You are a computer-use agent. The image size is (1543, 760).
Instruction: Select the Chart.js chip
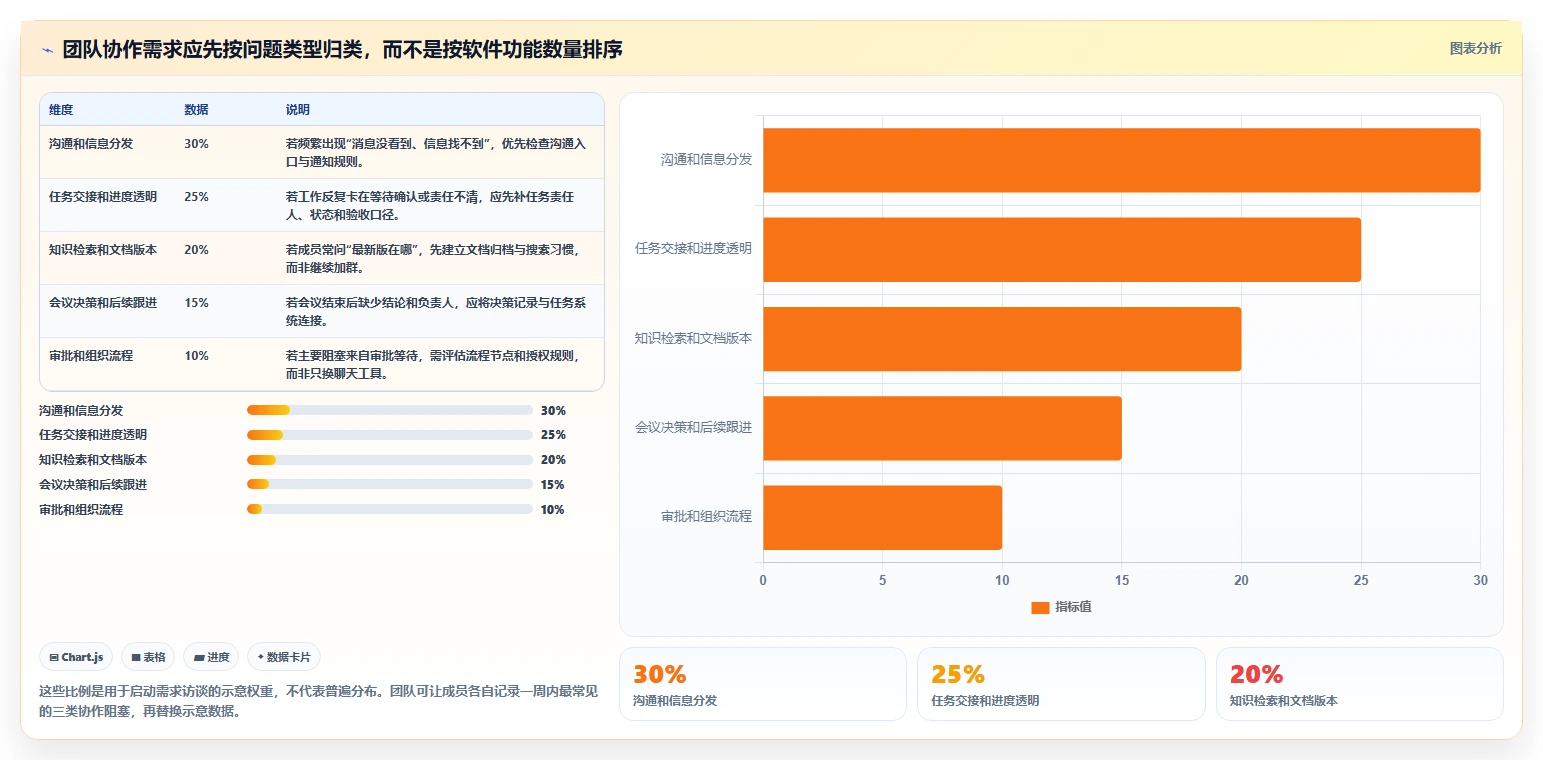click(x=76, y=657)
